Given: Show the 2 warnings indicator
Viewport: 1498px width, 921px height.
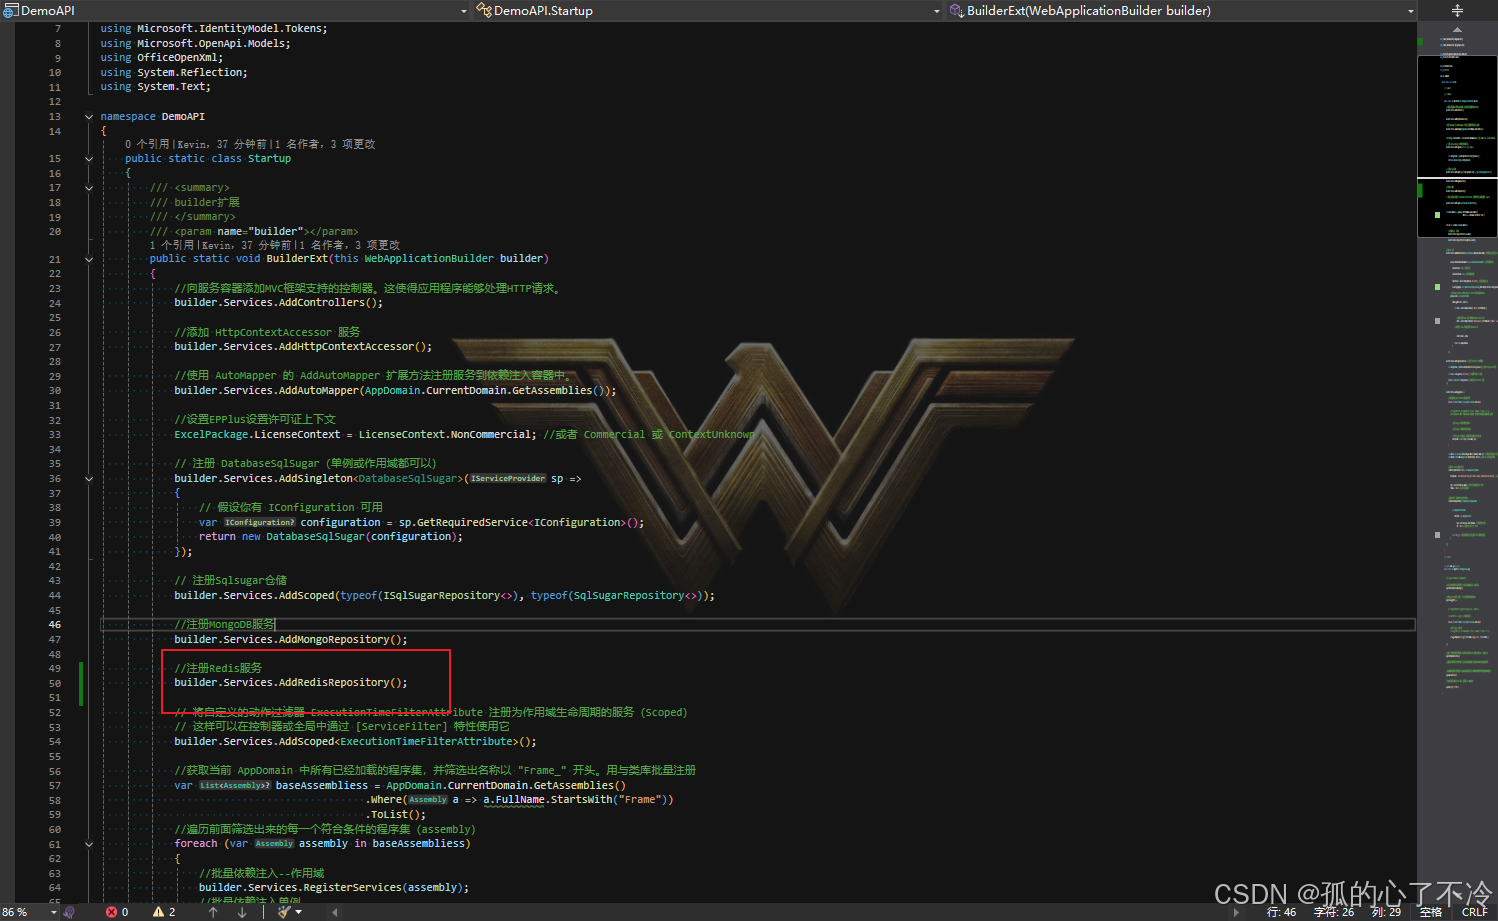Looking at the screenshot, I should [164, 912].
